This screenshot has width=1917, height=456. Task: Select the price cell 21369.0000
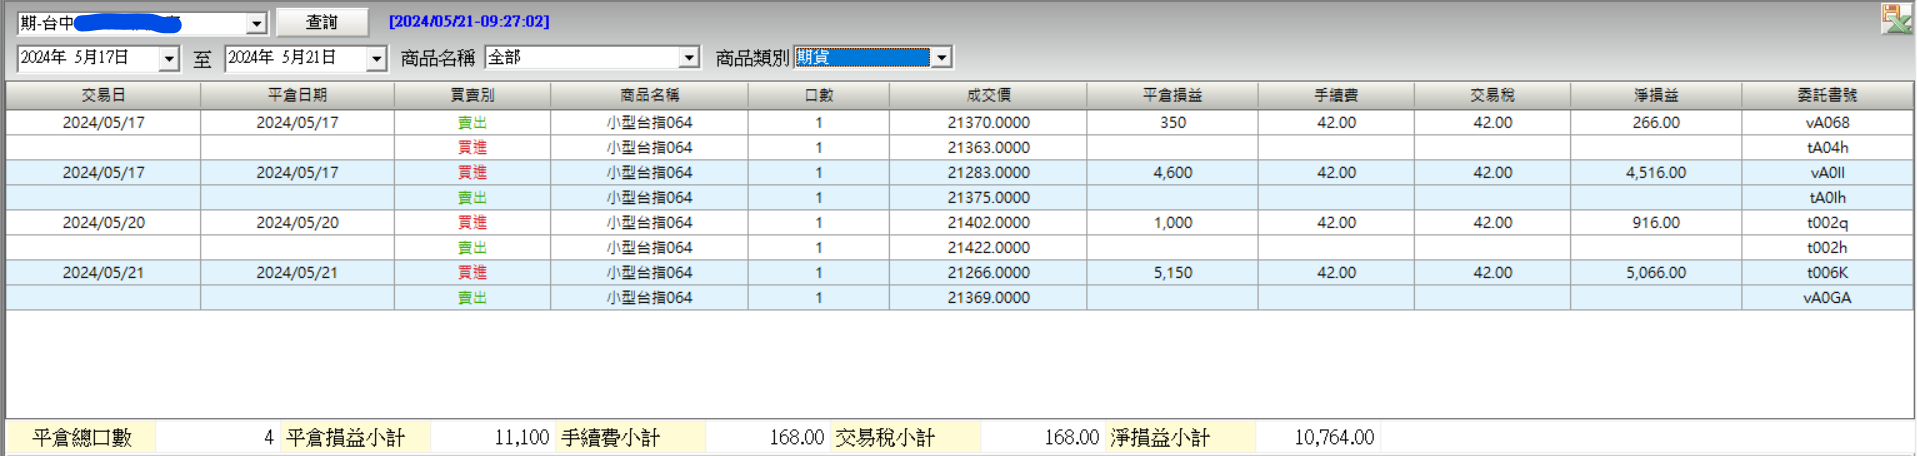(988, 297)
